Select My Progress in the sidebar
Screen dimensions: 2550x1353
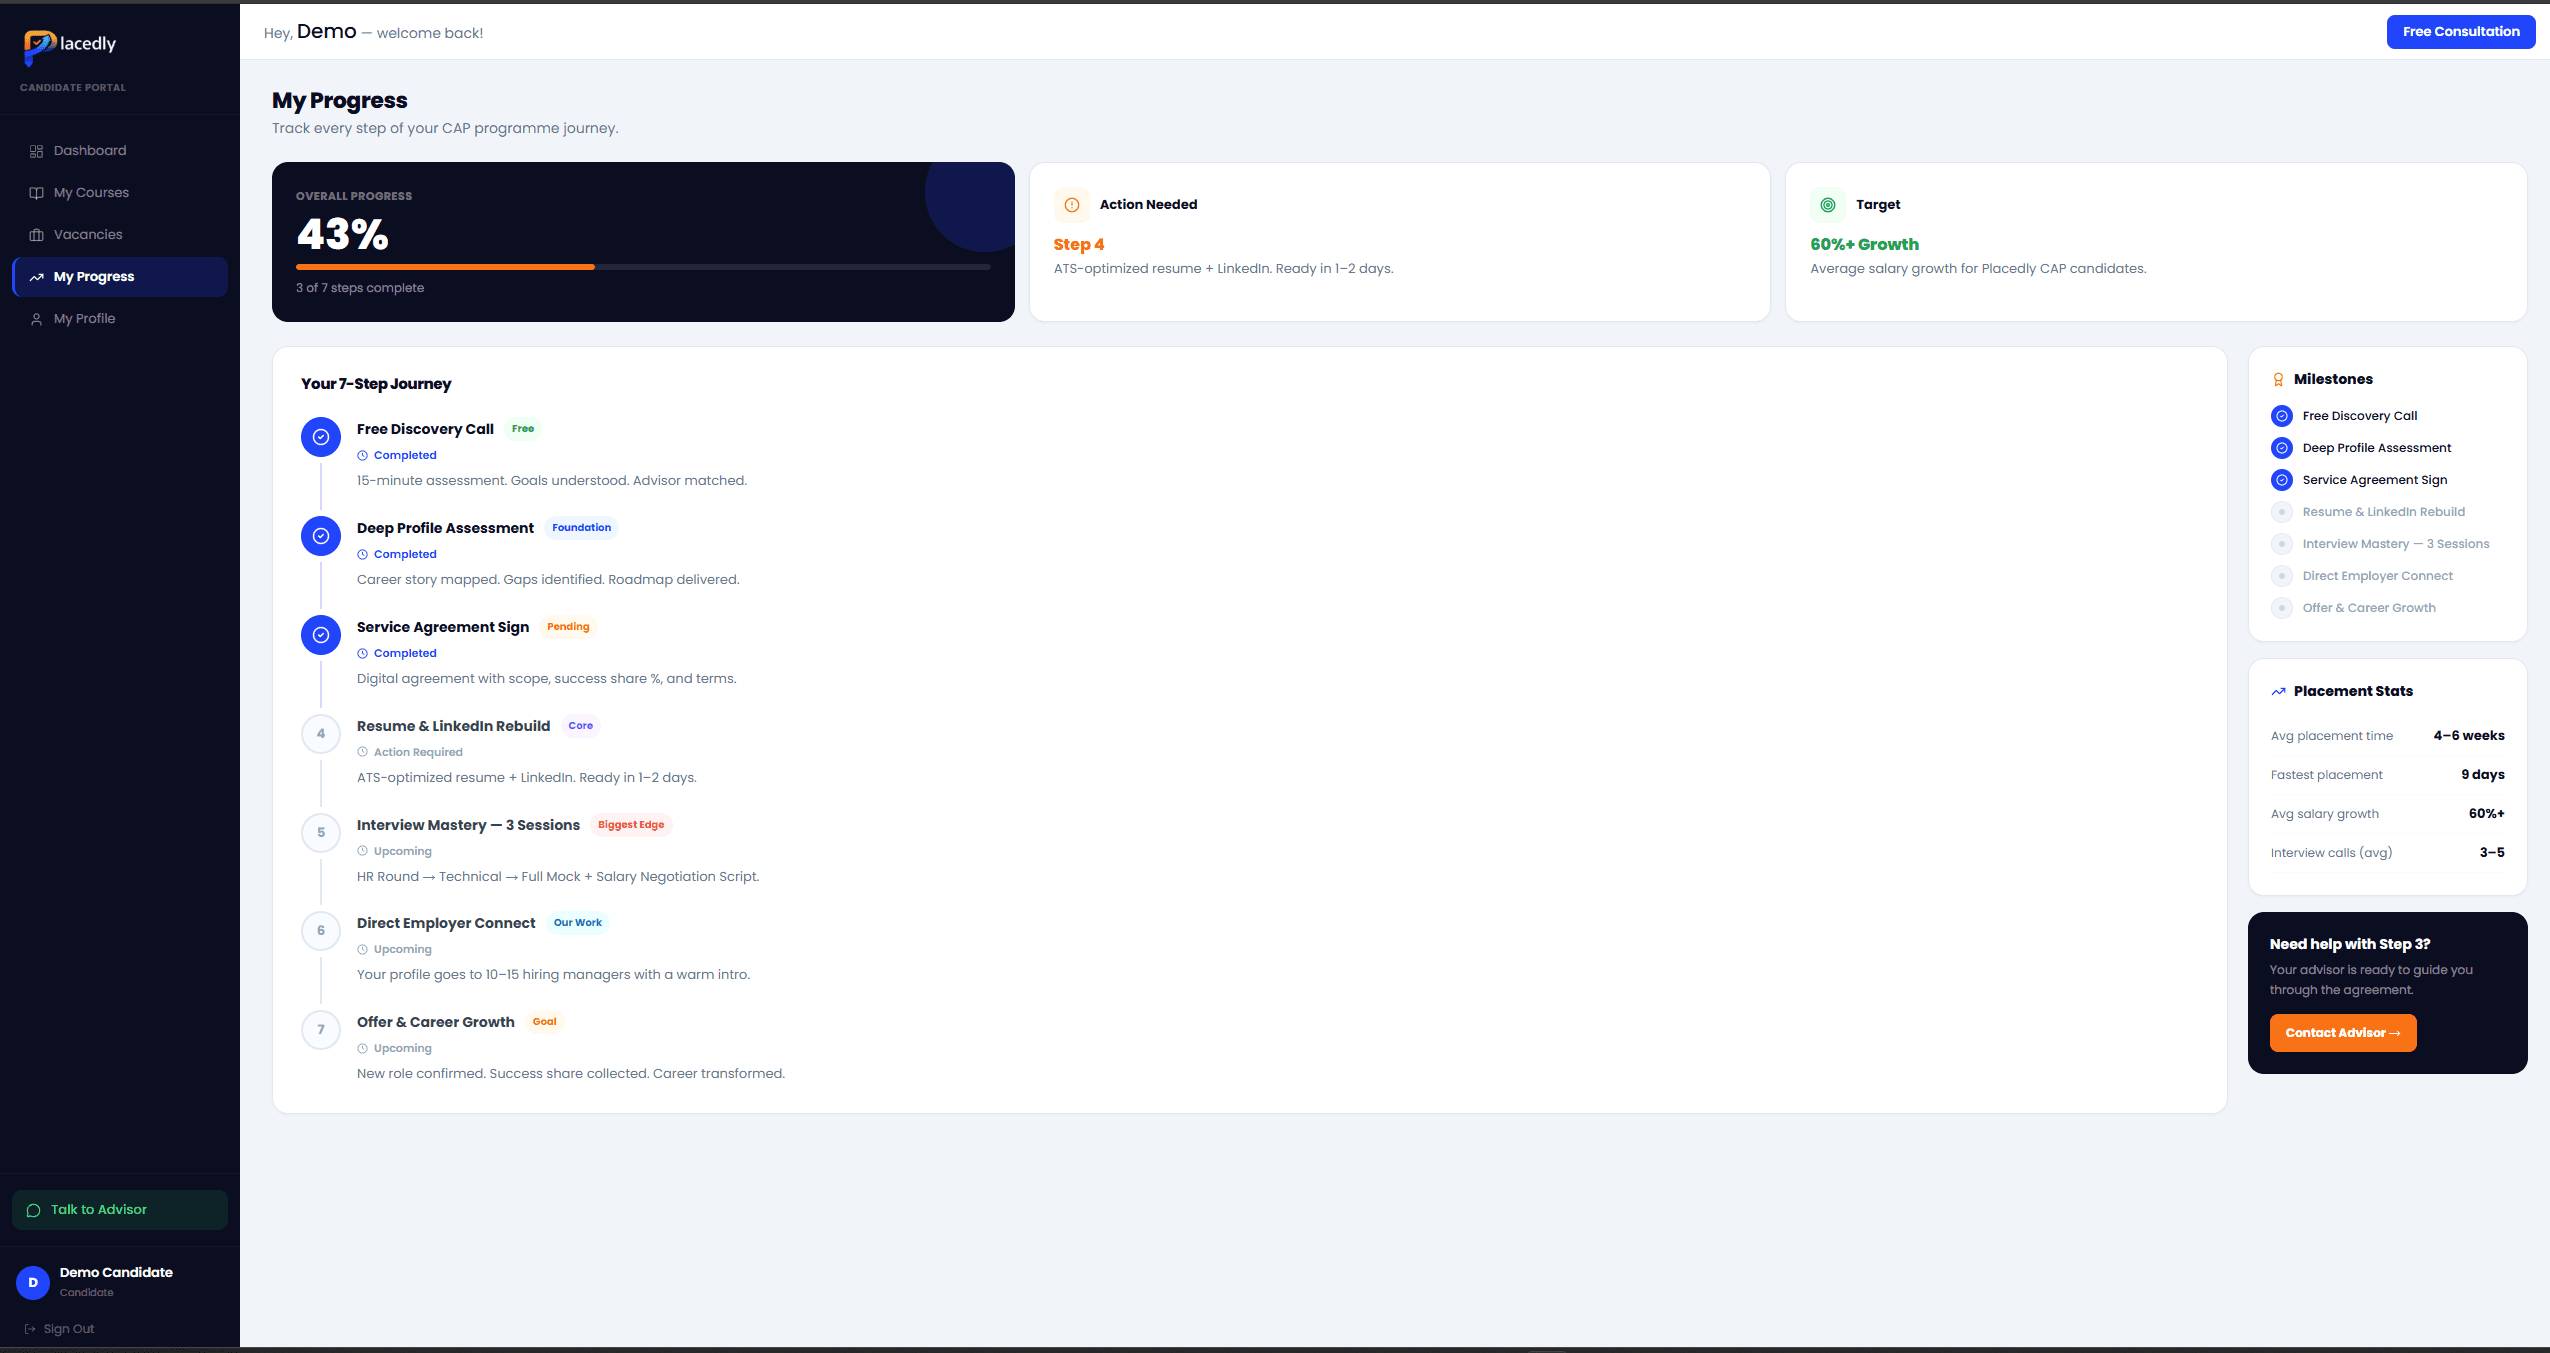(x=120, y=277)
